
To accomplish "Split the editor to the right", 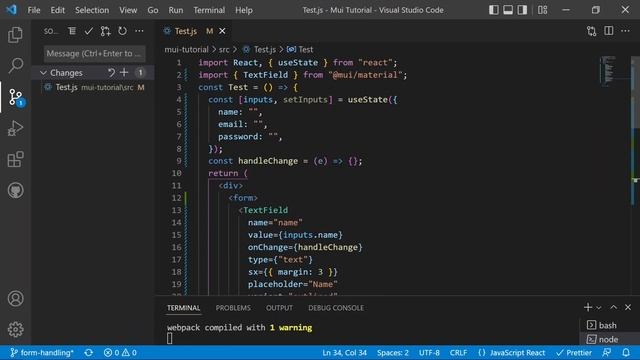I will pyautogui.click(x=609, y=31).
